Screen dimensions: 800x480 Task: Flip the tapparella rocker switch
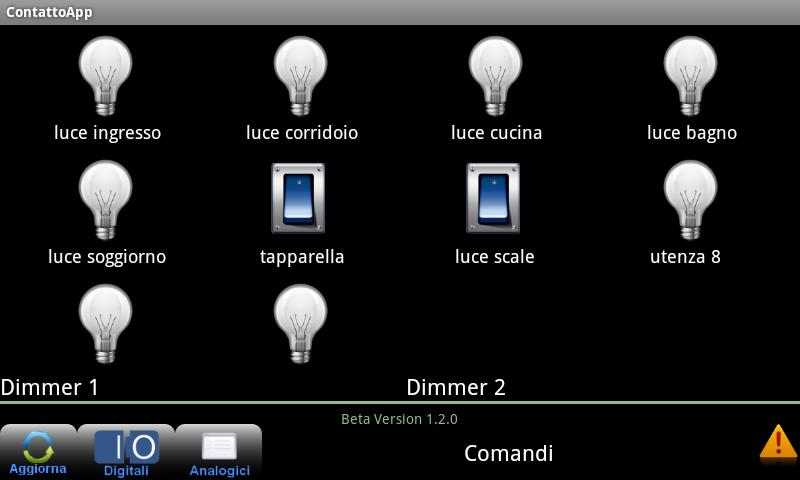tap(298, 198)
